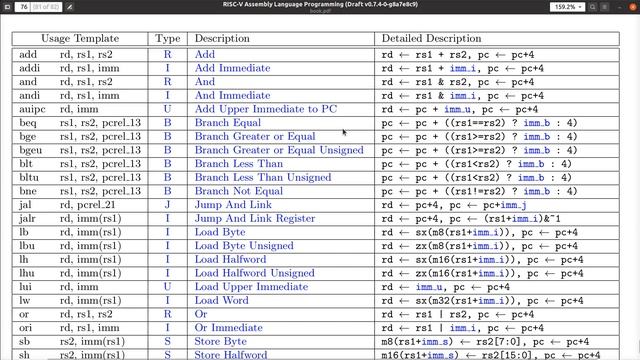Image resolution: width=640 pixels, height=360 pixels.
Task: Open the Add Upper Immediate to PC link
Action: tap(266, 109)
